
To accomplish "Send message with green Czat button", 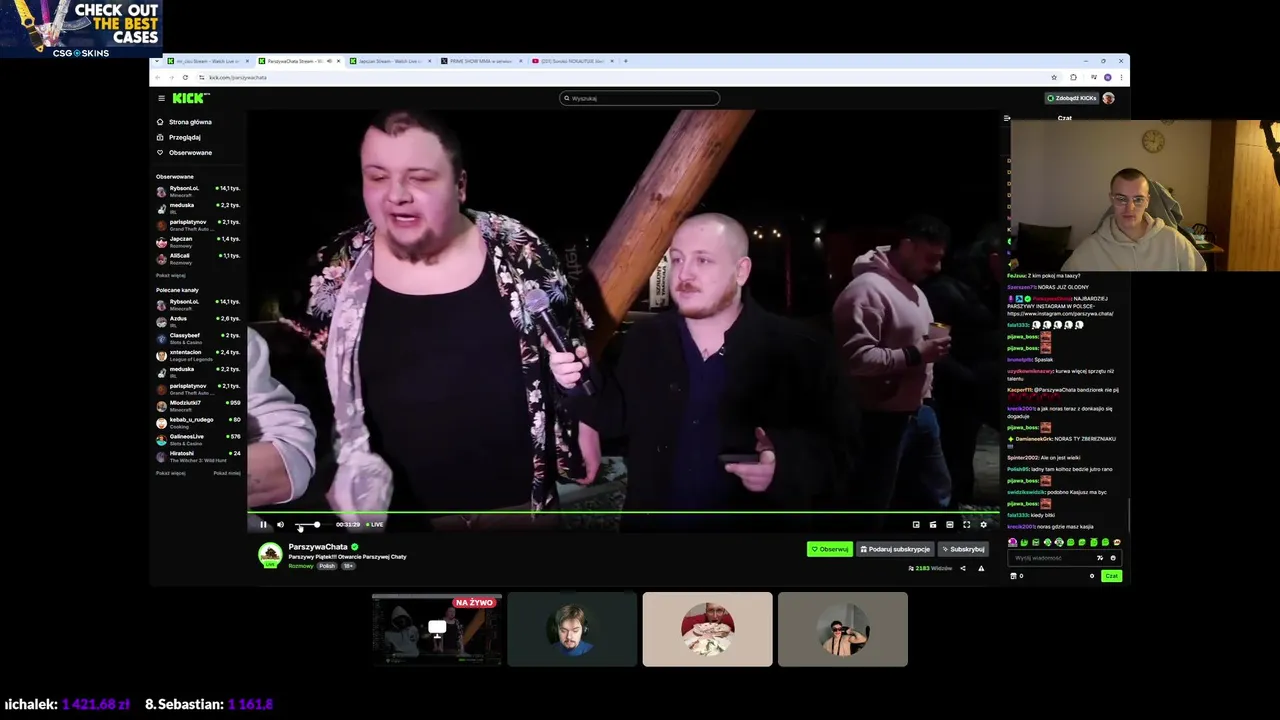I will pyautogui.click(x=1111, y=576).
